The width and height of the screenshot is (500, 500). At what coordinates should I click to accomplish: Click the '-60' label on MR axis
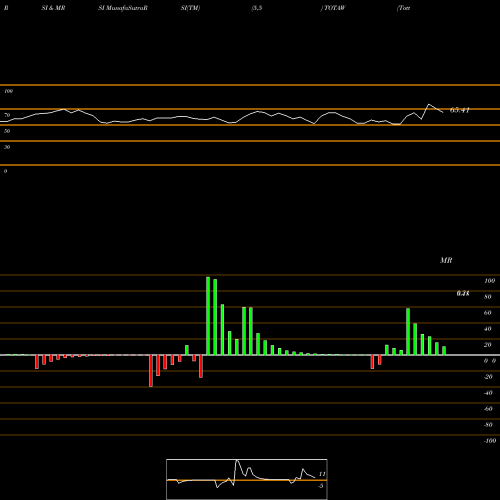tap(488, 409)
